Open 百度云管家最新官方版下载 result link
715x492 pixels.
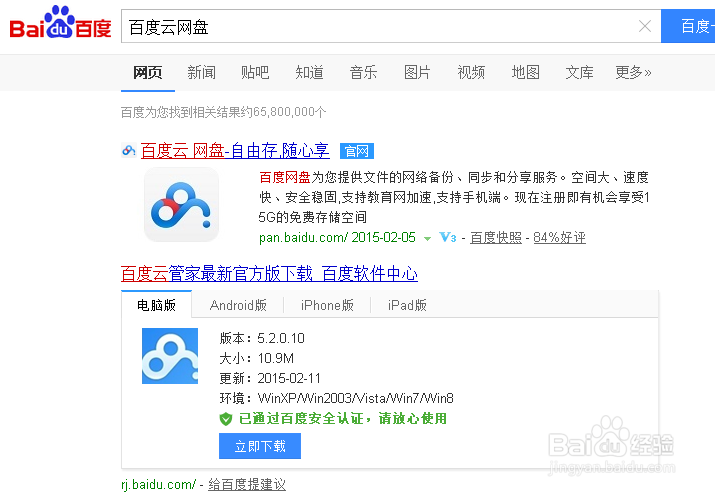269,274
